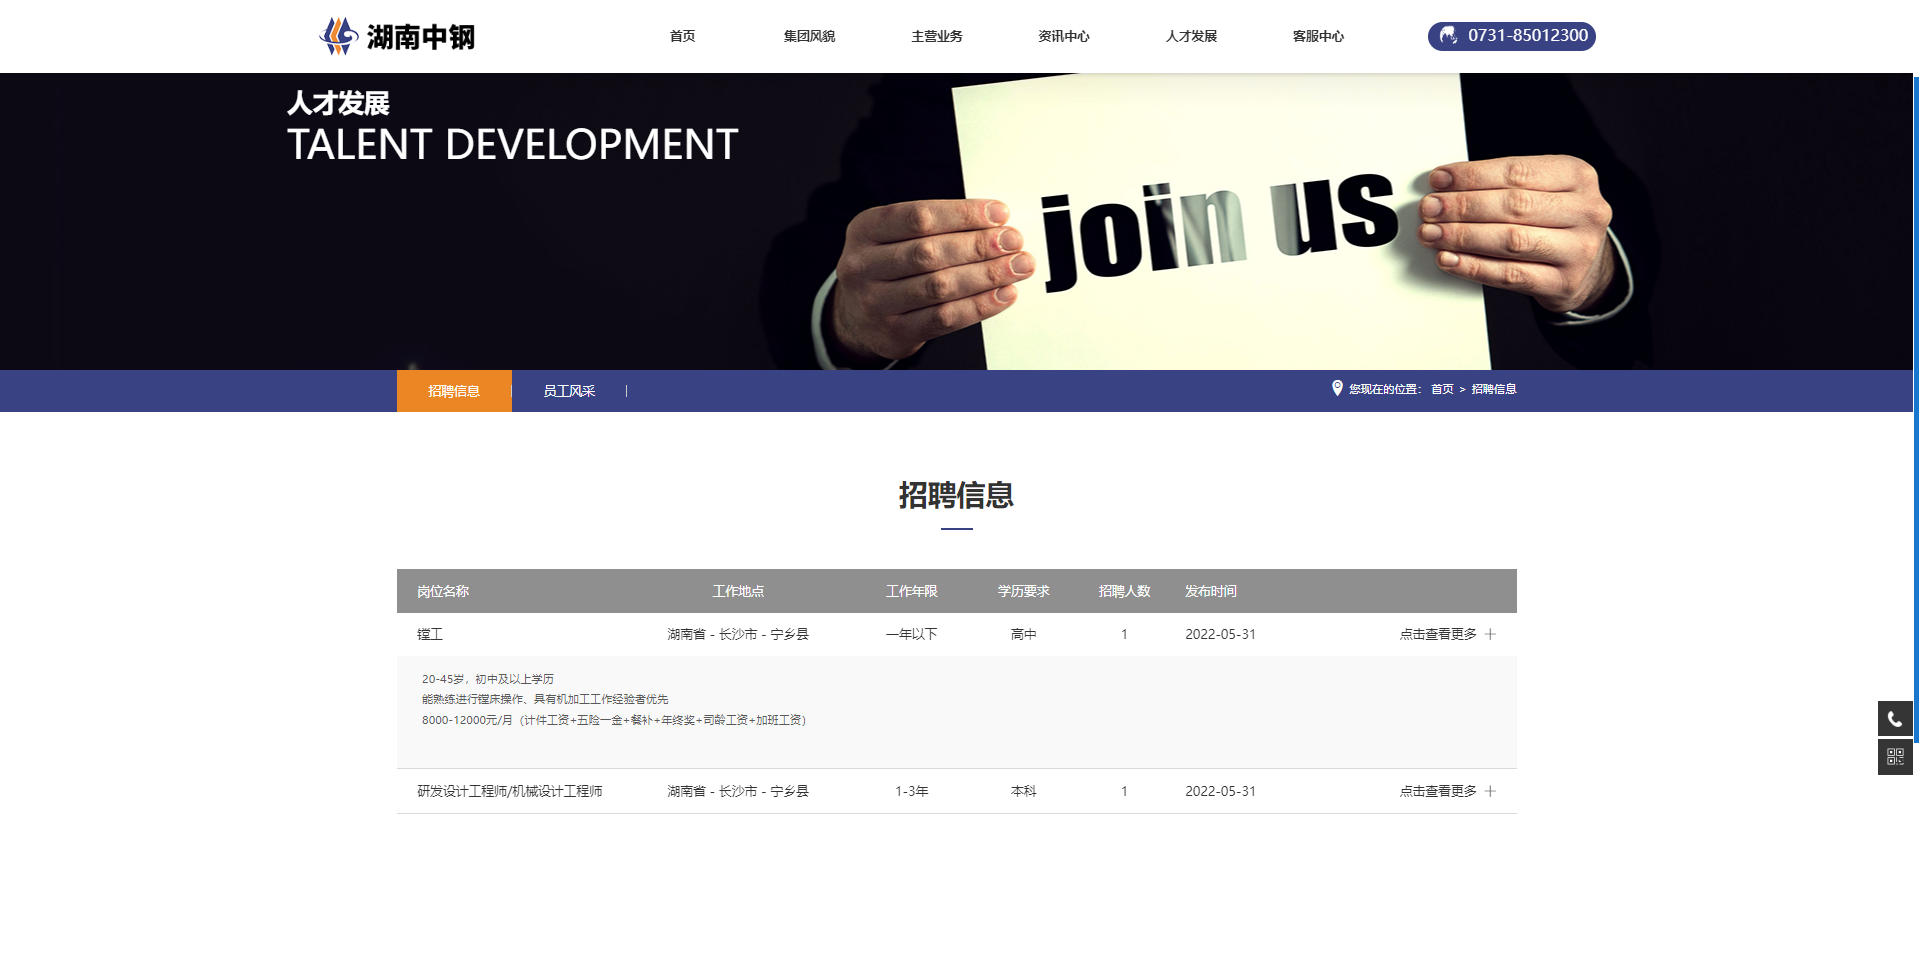1920x961 pixels.
Task: Open 客服中心 in the top navigation
Action: click(x=1318, y=36)
